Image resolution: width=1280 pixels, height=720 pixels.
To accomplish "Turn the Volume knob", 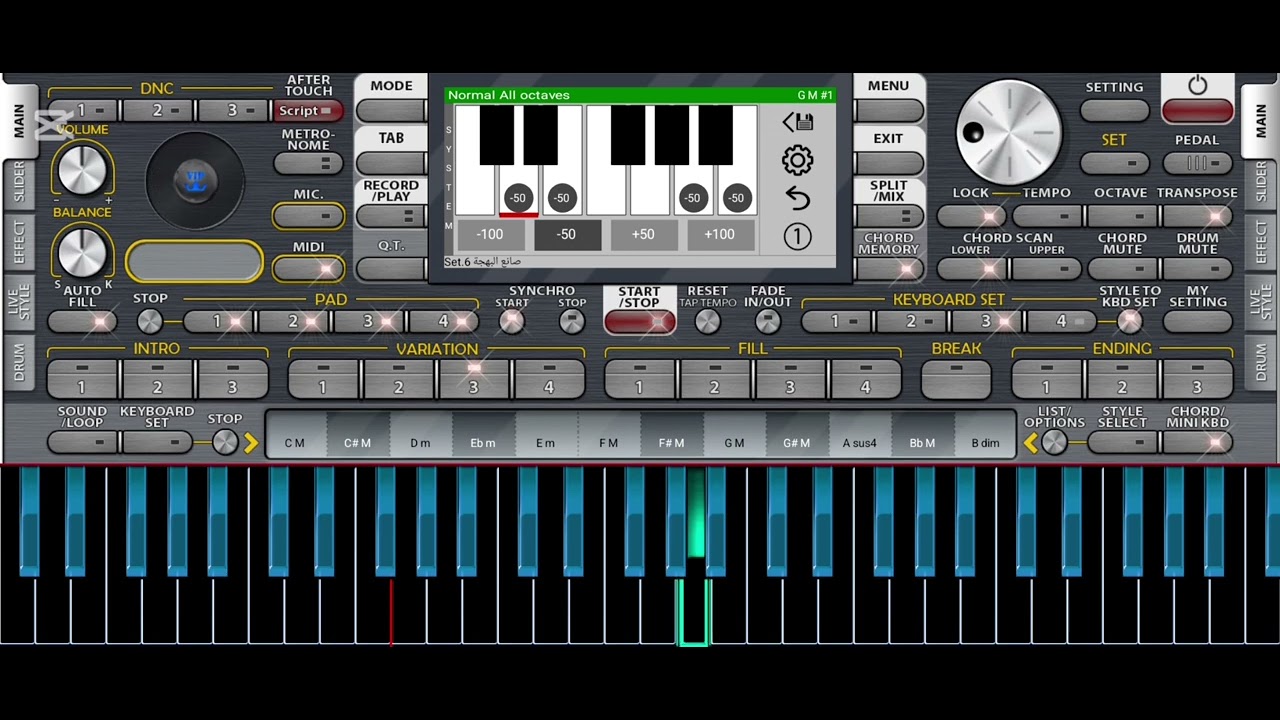I will [x=82, y=169].
